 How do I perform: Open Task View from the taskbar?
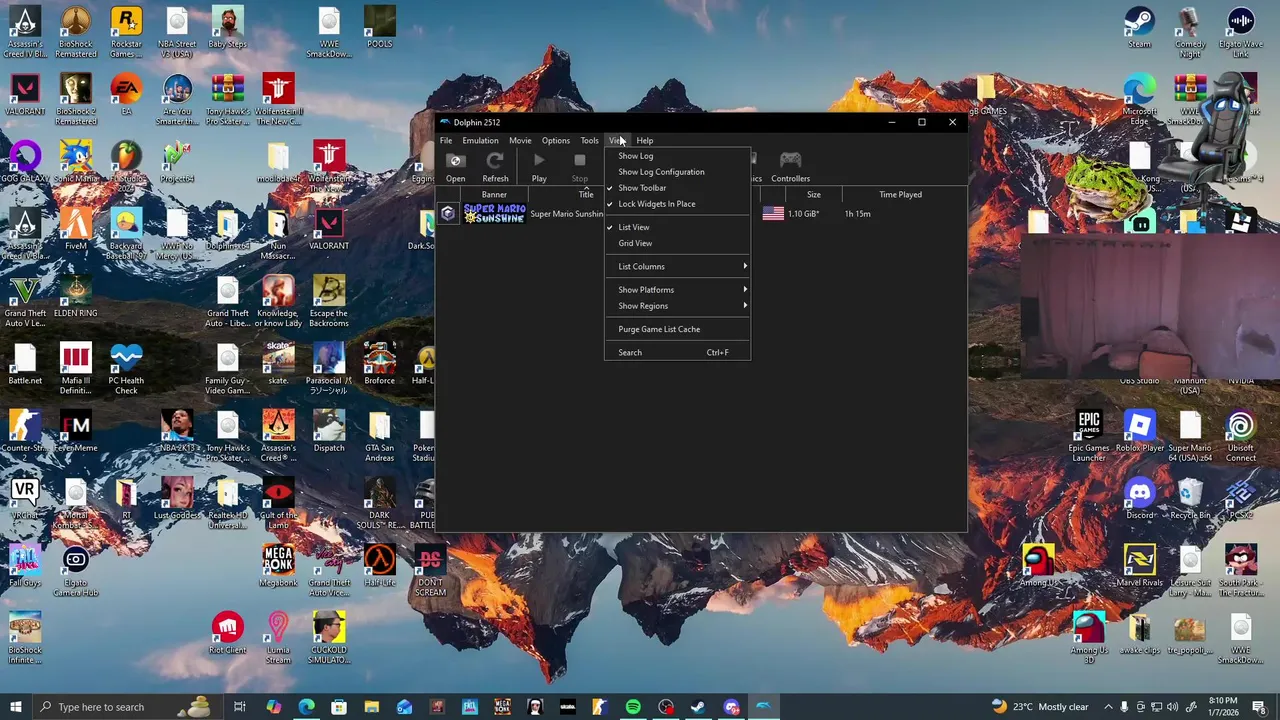(x=240, y=707)
